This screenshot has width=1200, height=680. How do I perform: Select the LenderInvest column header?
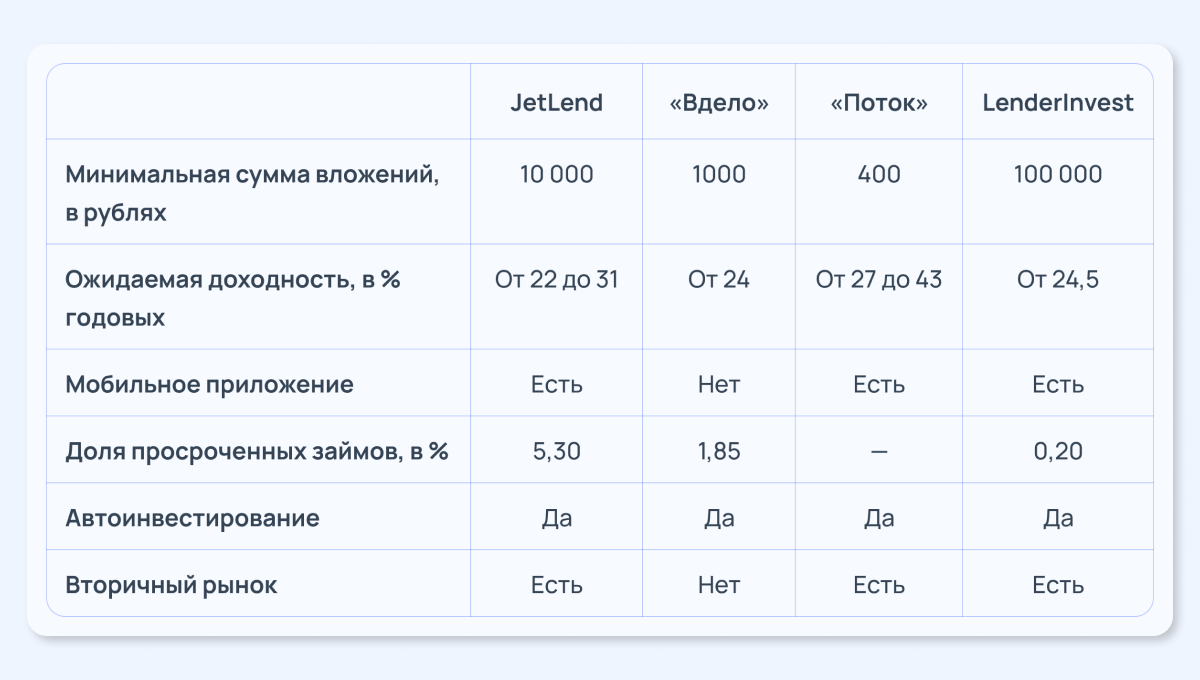[x=1058, y=103]
